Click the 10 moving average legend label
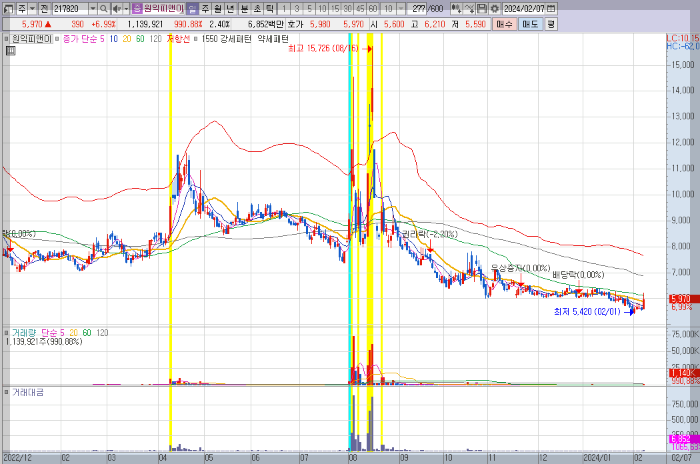 click(x=113, y=39)
